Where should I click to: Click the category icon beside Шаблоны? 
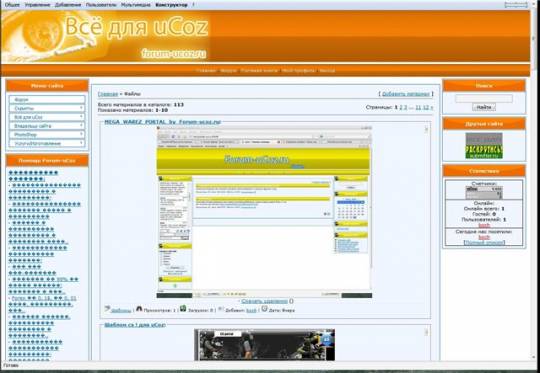coord(107,308)
